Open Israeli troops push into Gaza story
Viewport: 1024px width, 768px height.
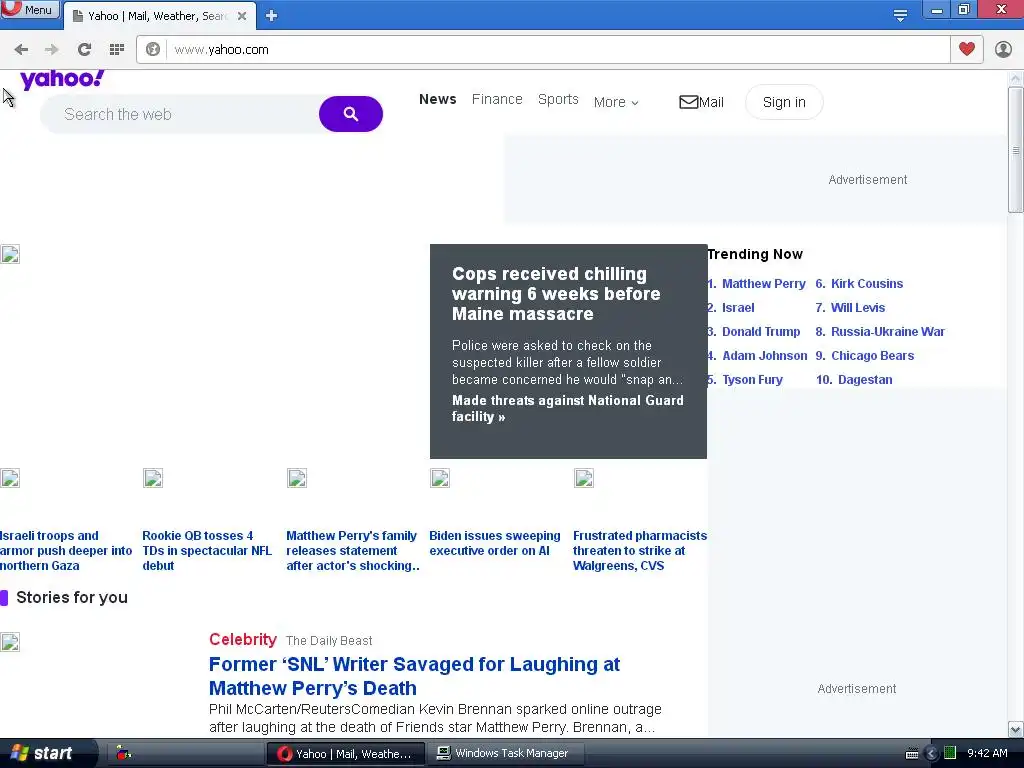[66, 551]
